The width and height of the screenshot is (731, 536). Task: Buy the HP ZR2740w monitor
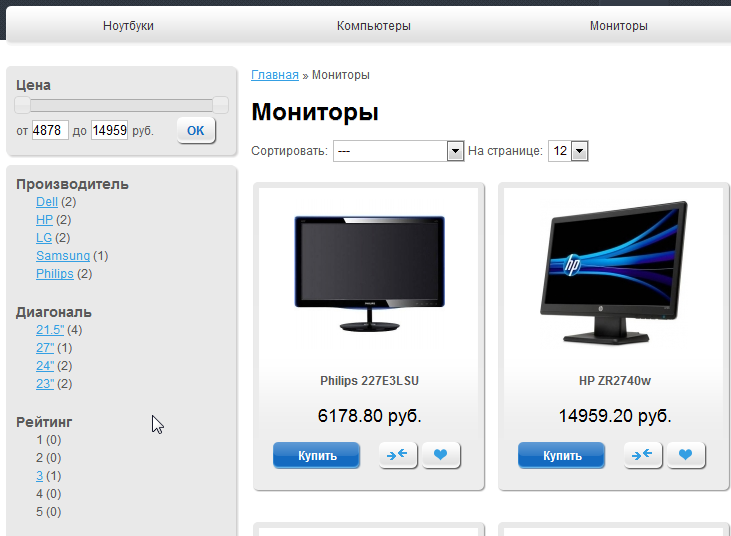[561, 455]
